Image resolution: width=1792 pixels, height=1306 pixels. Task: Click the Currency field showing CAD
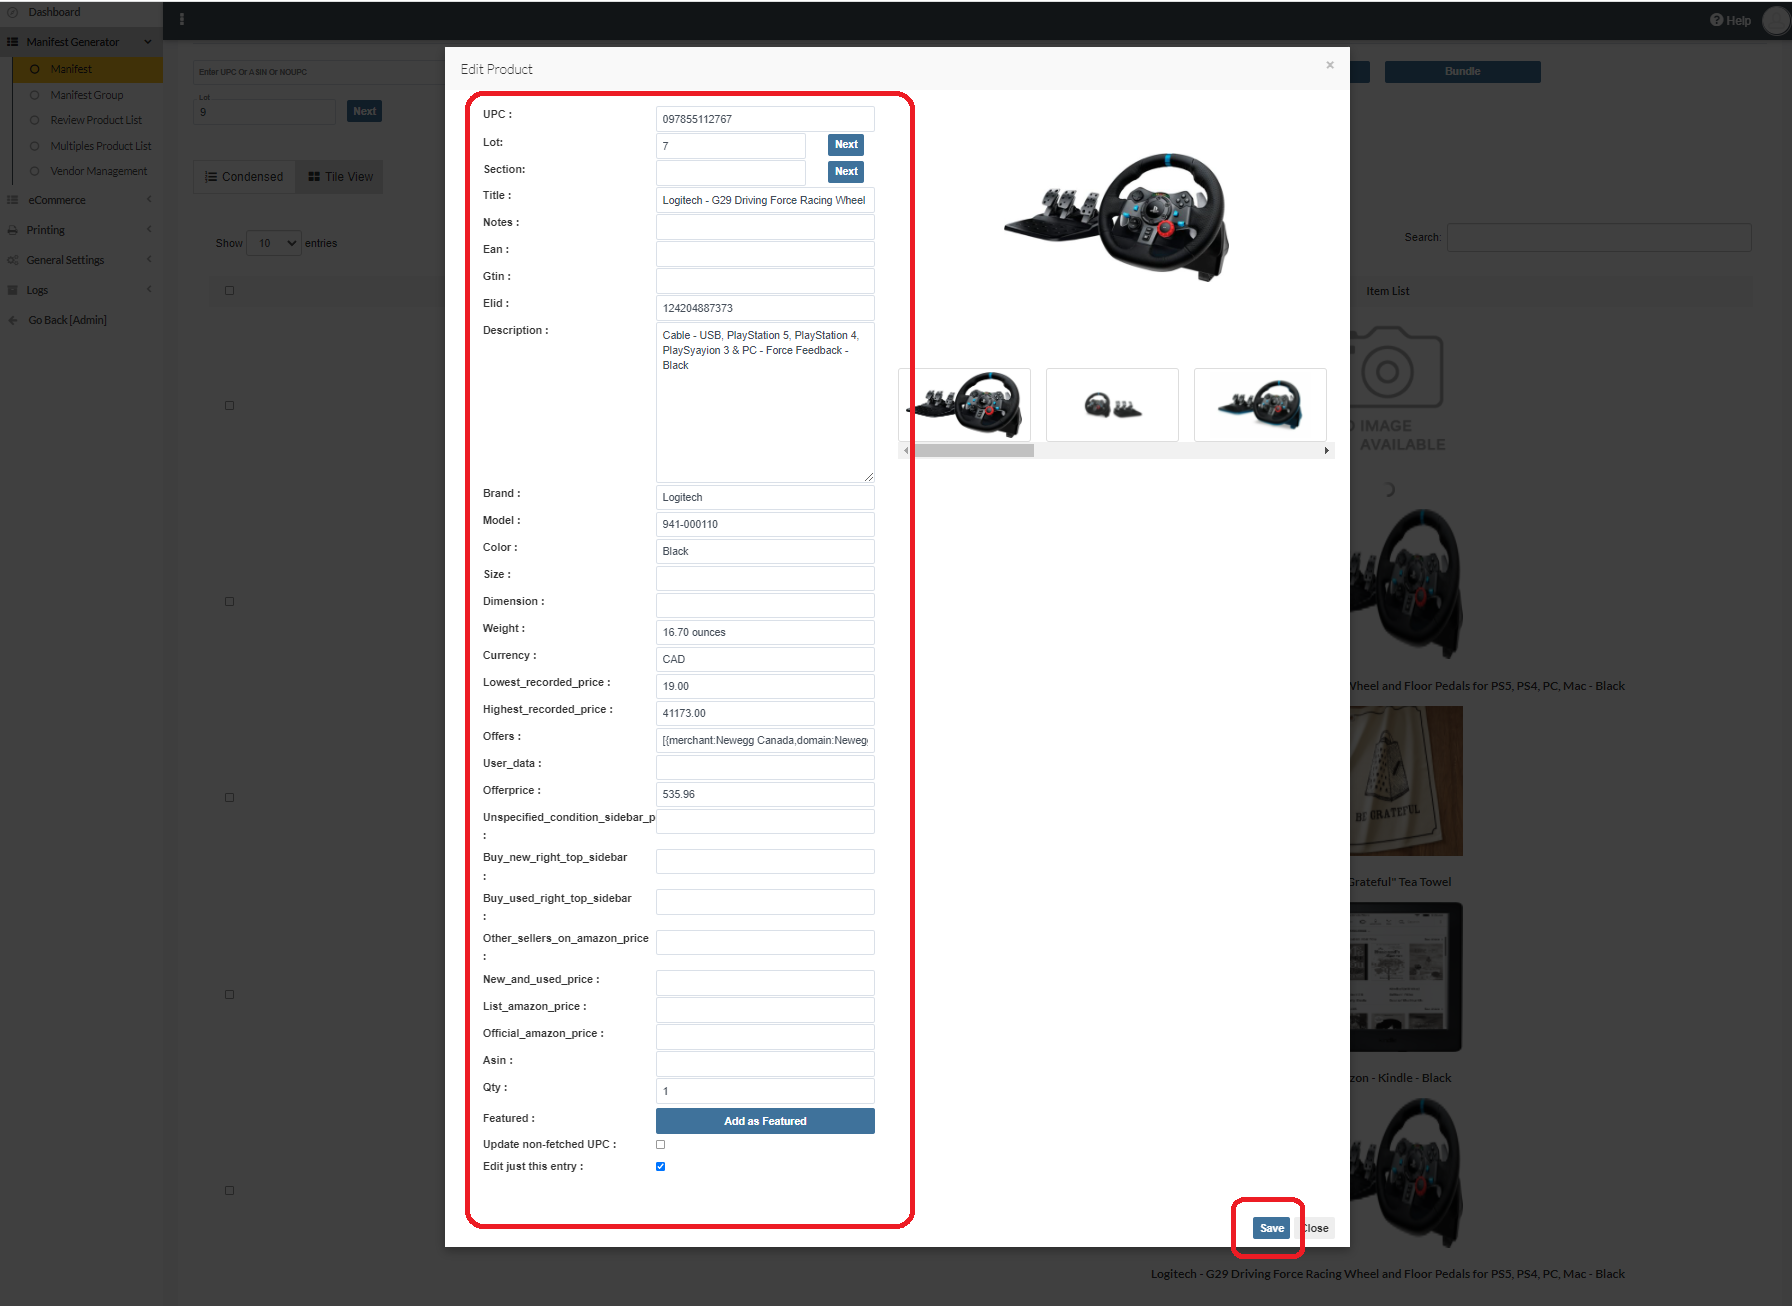[x=765, y=659]
